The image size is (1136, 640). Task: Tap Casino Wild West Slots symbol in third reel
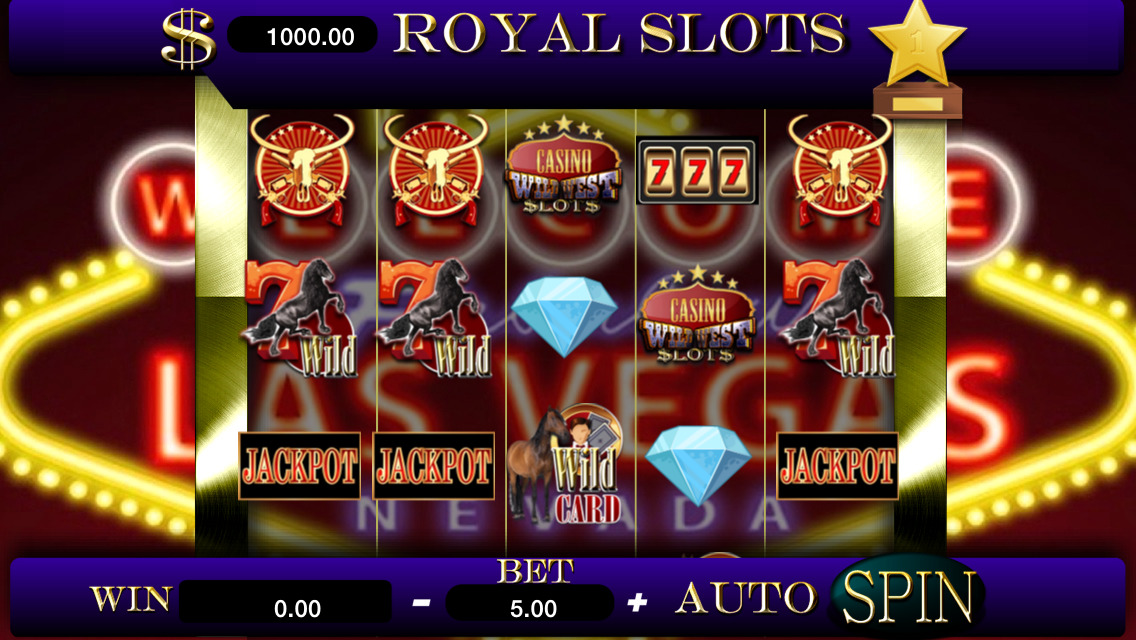564,166
